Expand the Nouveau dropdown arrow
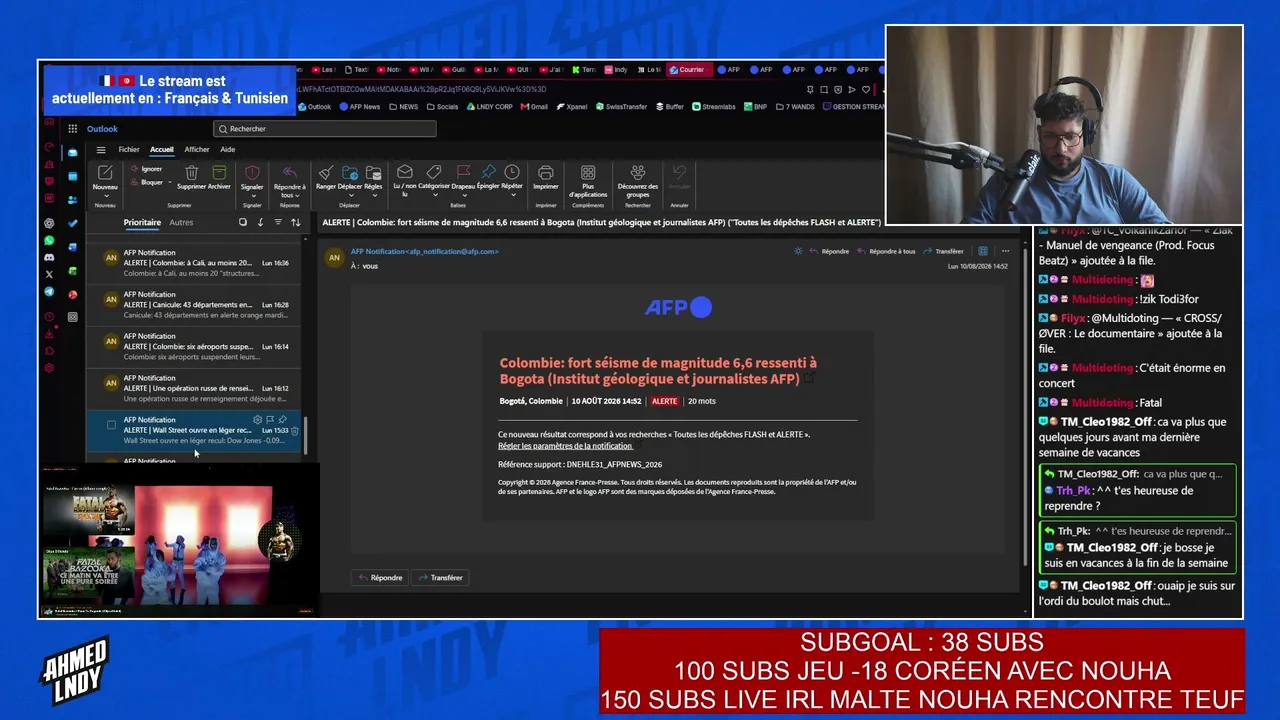 tap(105, 197)
